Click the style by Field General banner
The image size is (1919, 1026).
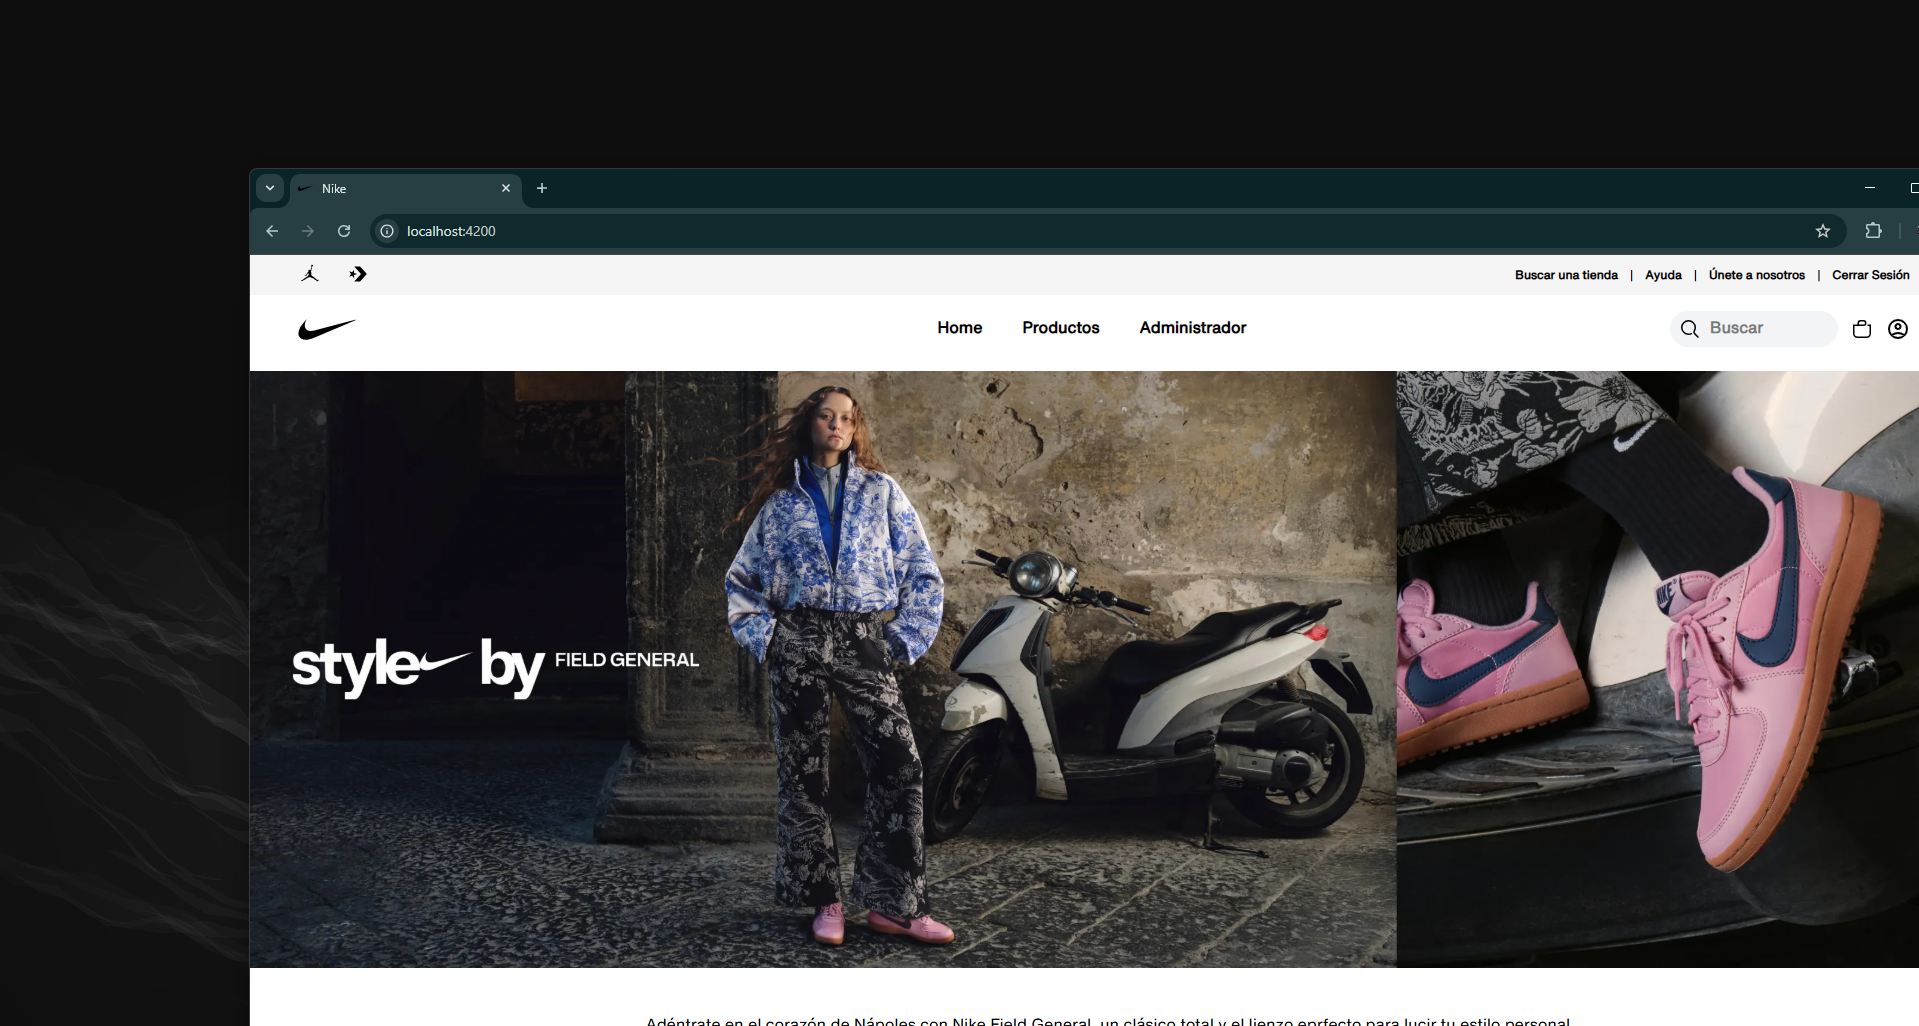click(x=822, y=669)
